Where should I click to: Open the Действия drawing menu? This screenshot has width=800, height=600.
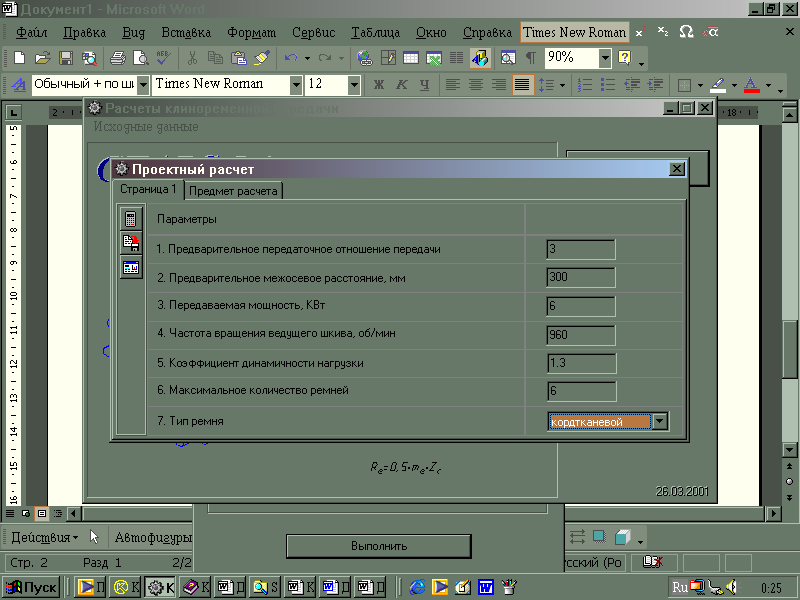point(45,537)
